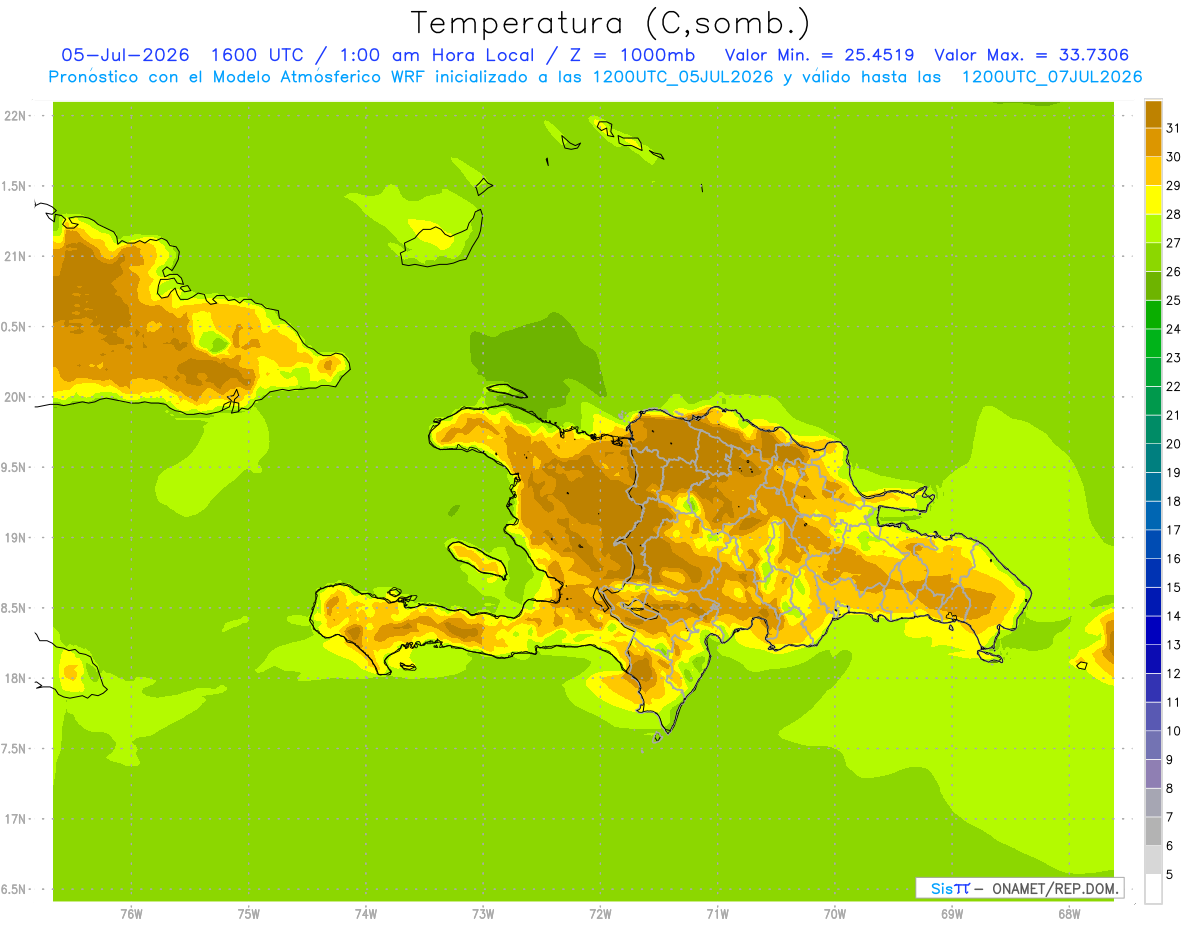Pick the dark blue colorbar swatch between 13 and 14
This screenshot has height=927, width=1200.
(1153, 630)
